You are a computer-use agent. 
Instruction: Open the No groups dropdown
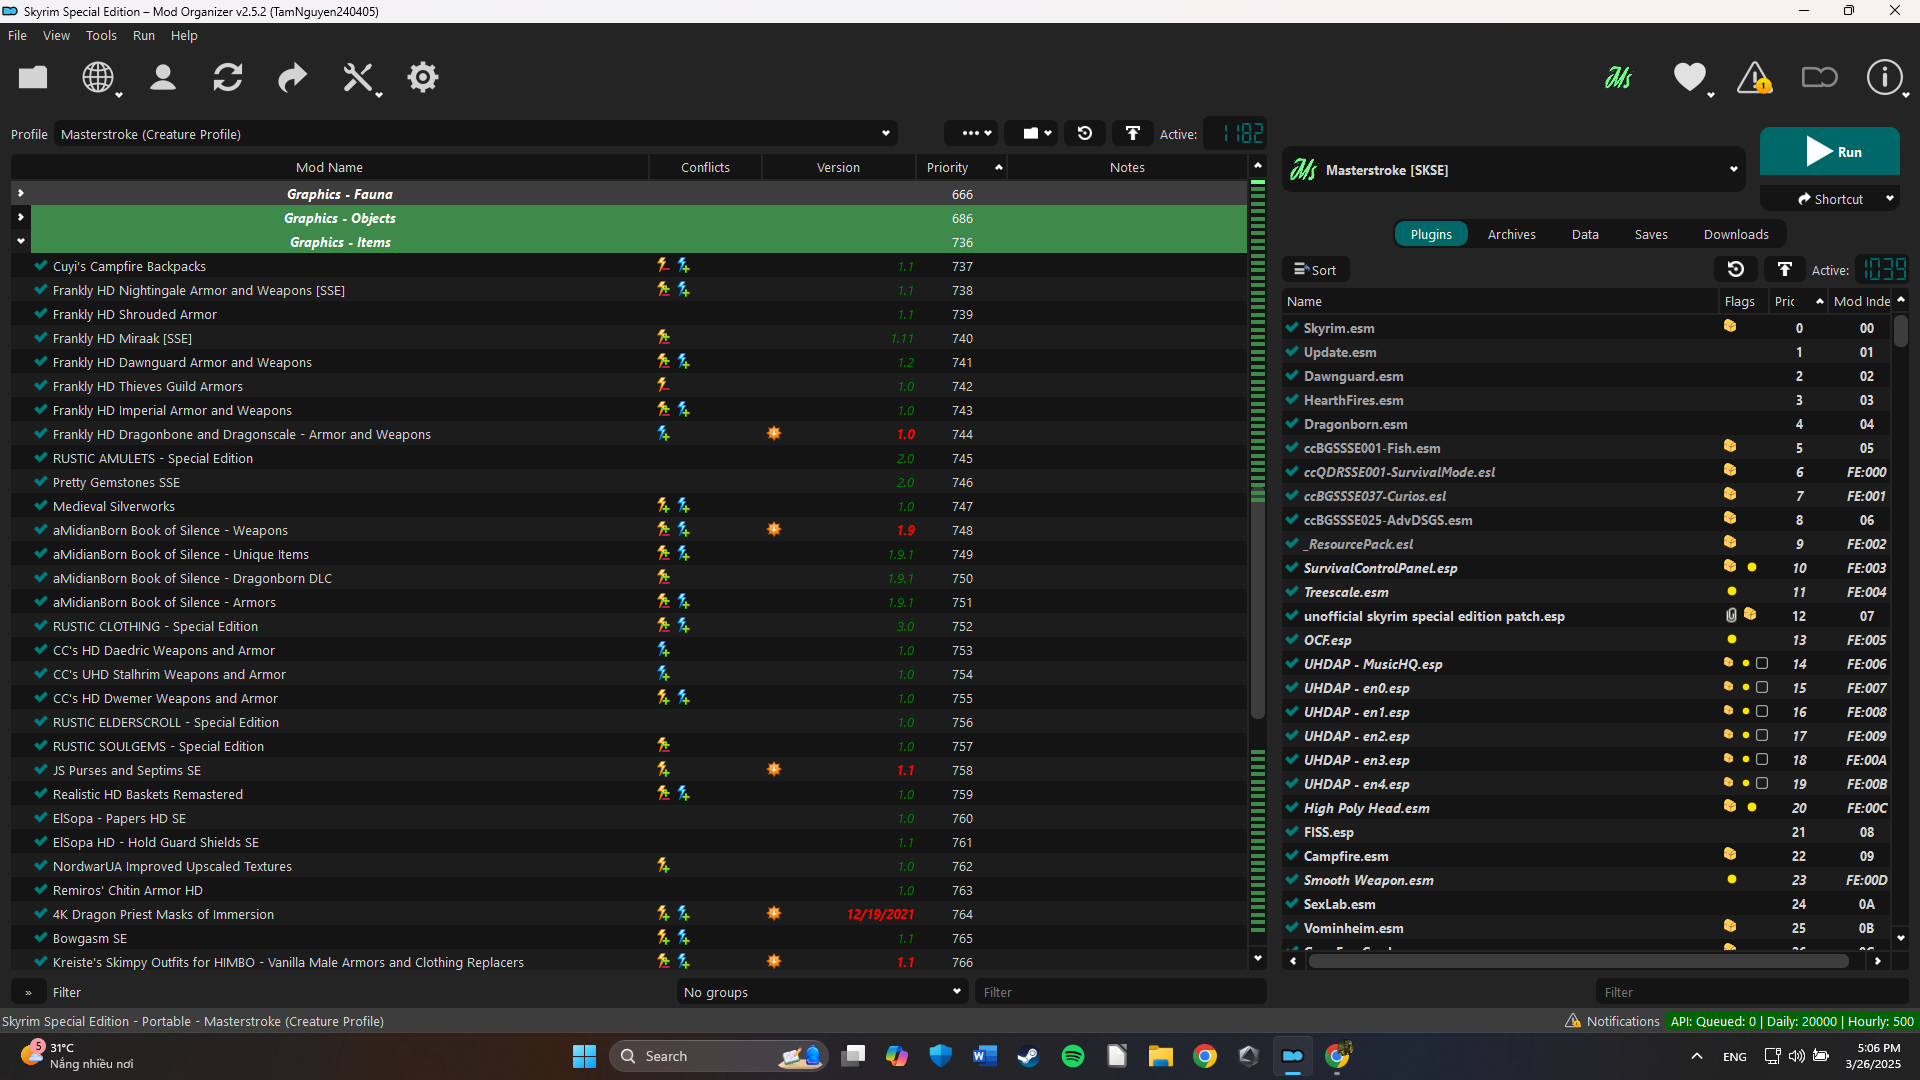point(822,992)
